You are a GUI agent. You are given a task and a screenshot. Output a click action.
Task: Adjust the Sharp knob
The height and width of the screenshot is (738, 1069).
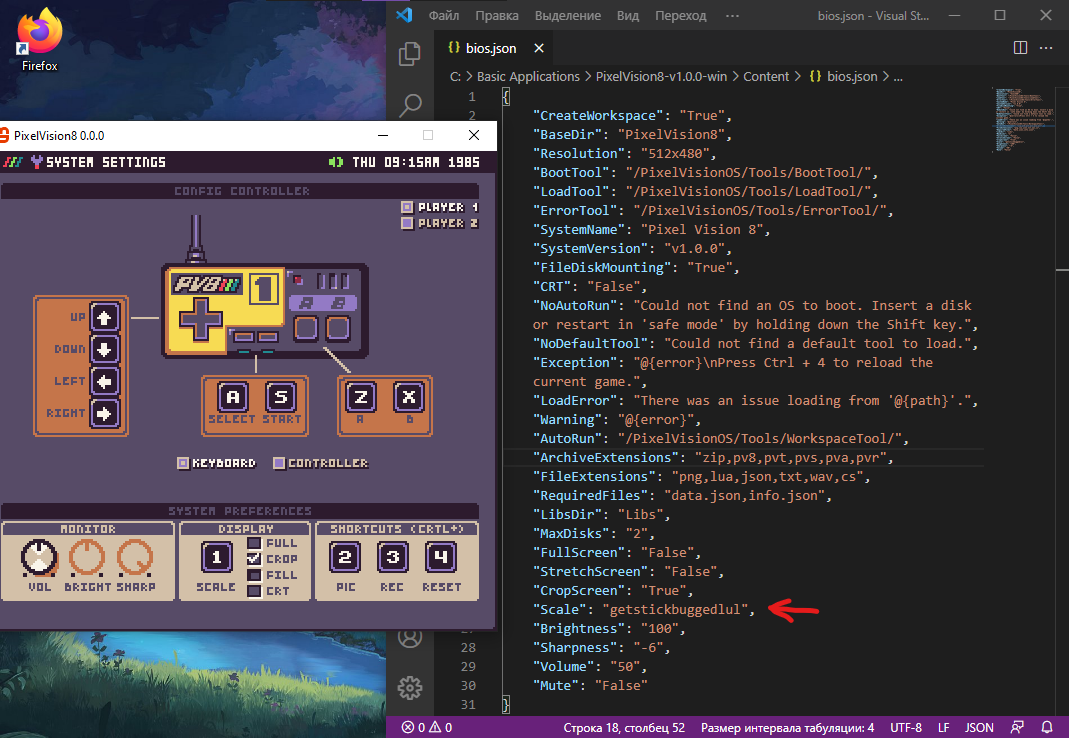(x=135, y=557)
